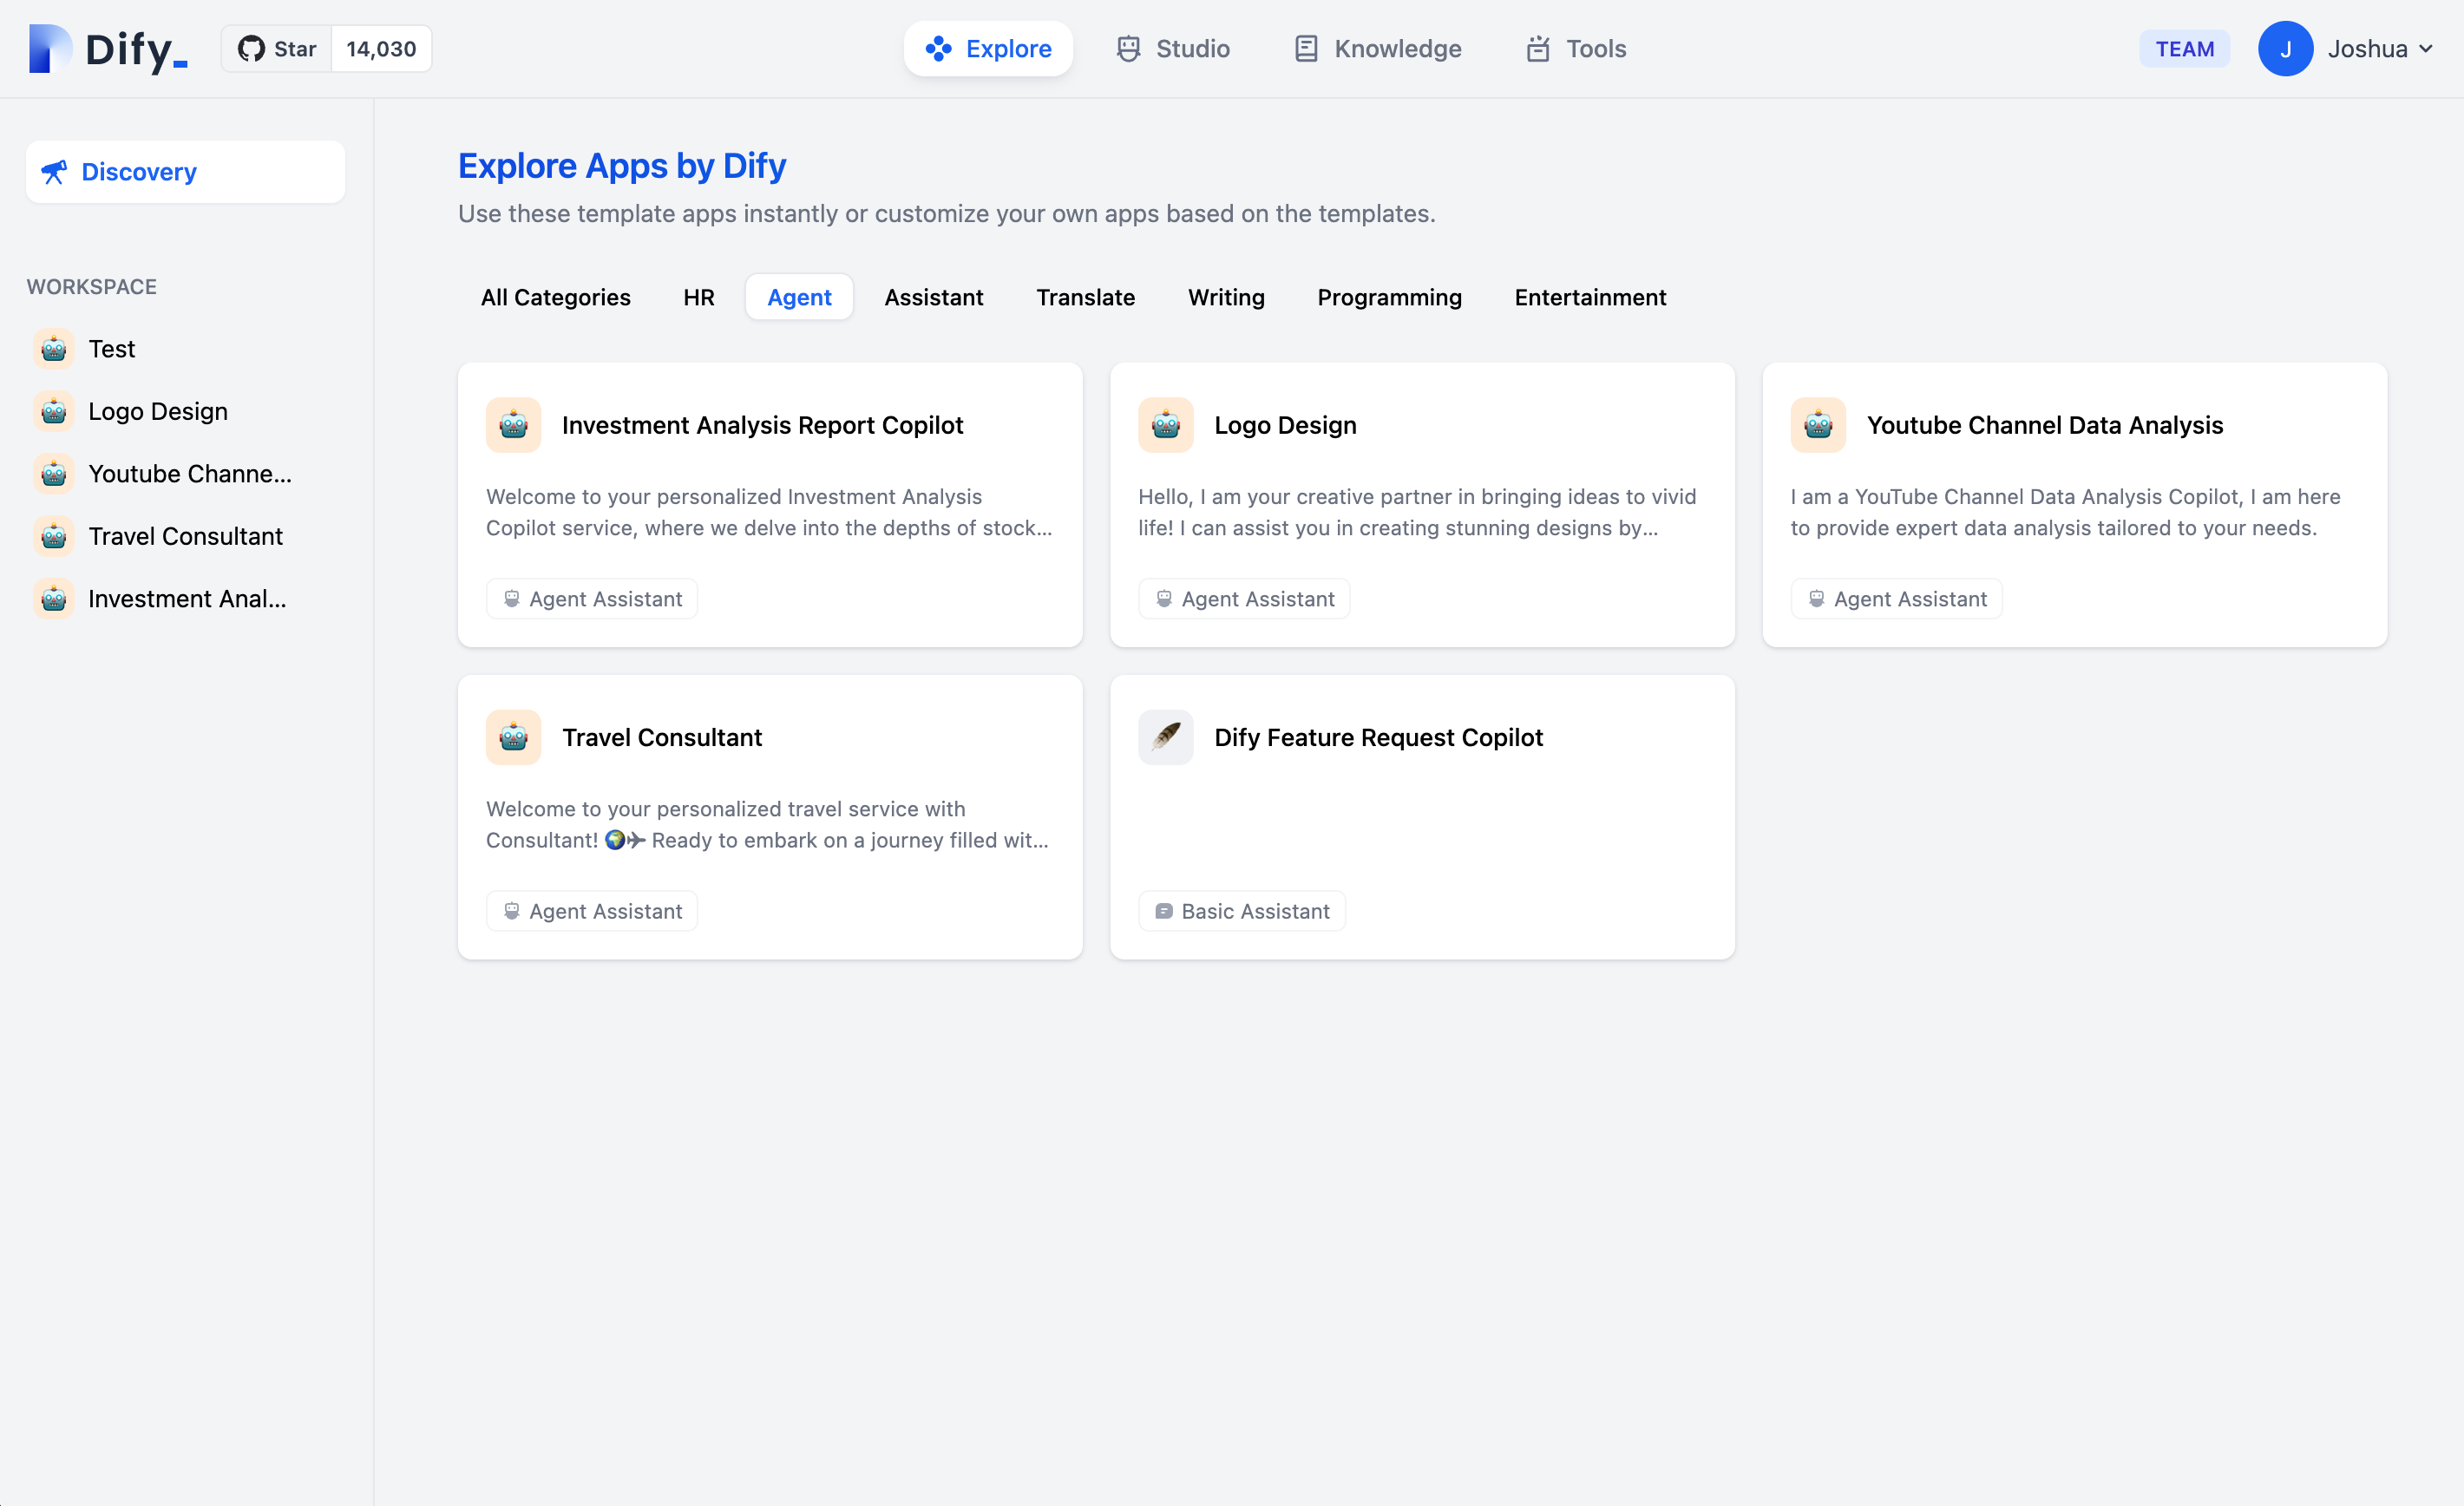Select the Investment Analysis Report Copilot card
This screenshot has height=1506, width=2464.
tap(769, 505)
